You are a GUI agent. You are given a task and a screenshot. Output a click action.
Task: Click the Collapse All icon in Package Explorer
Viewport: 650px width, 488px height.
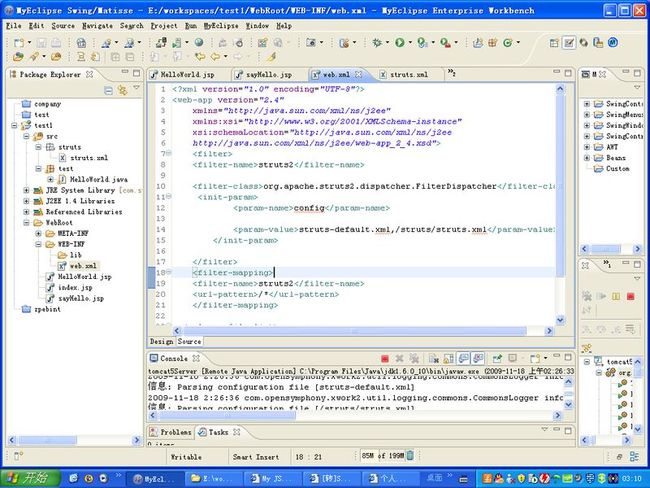[x=108, y=90]
